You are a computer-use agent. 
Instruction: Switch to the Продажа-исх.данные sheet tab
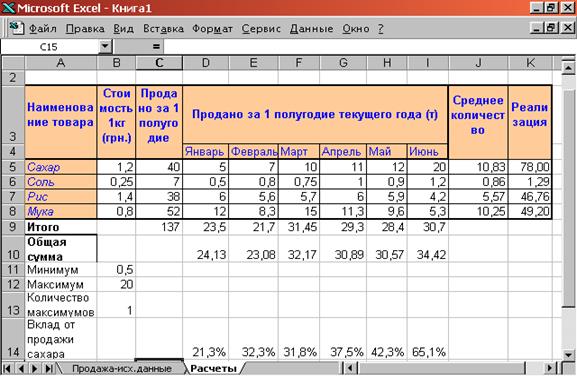click(x=121, y=368)
